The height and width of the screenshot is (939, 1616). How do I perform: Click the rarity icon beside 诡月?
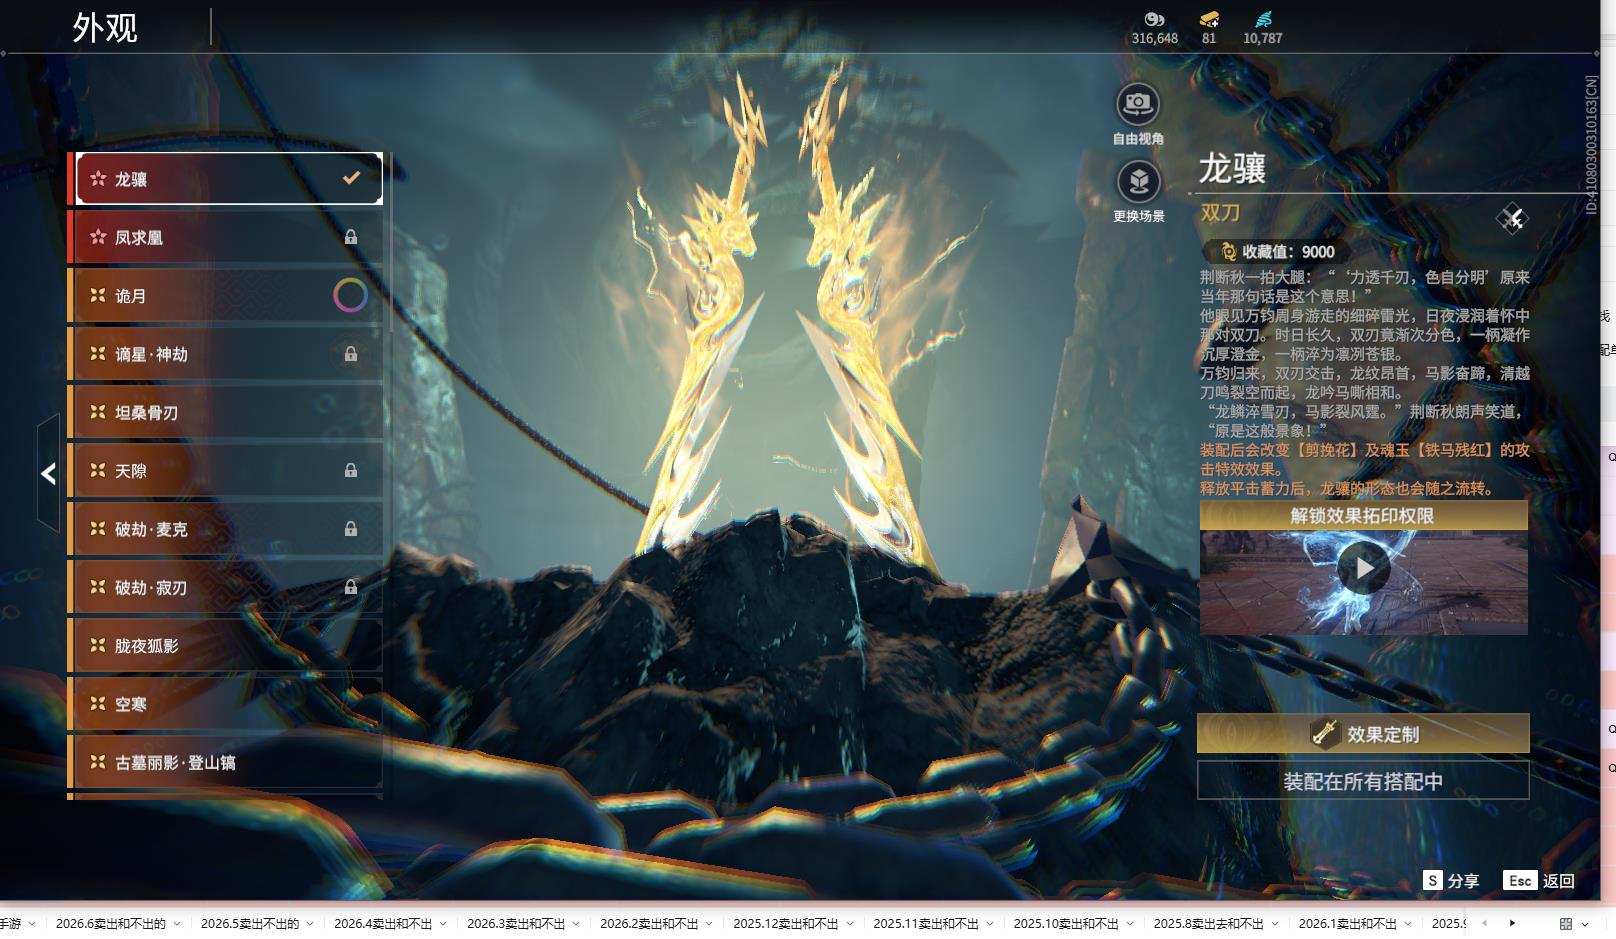(98, 295)
